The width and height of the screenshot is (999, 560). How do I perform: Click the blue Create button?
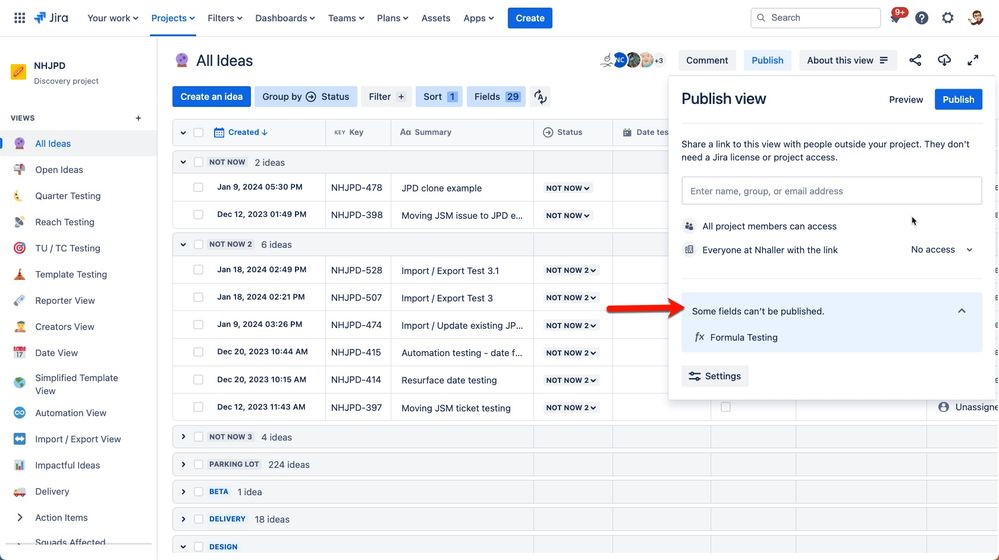pyautogui.click(x=530, y=18)
